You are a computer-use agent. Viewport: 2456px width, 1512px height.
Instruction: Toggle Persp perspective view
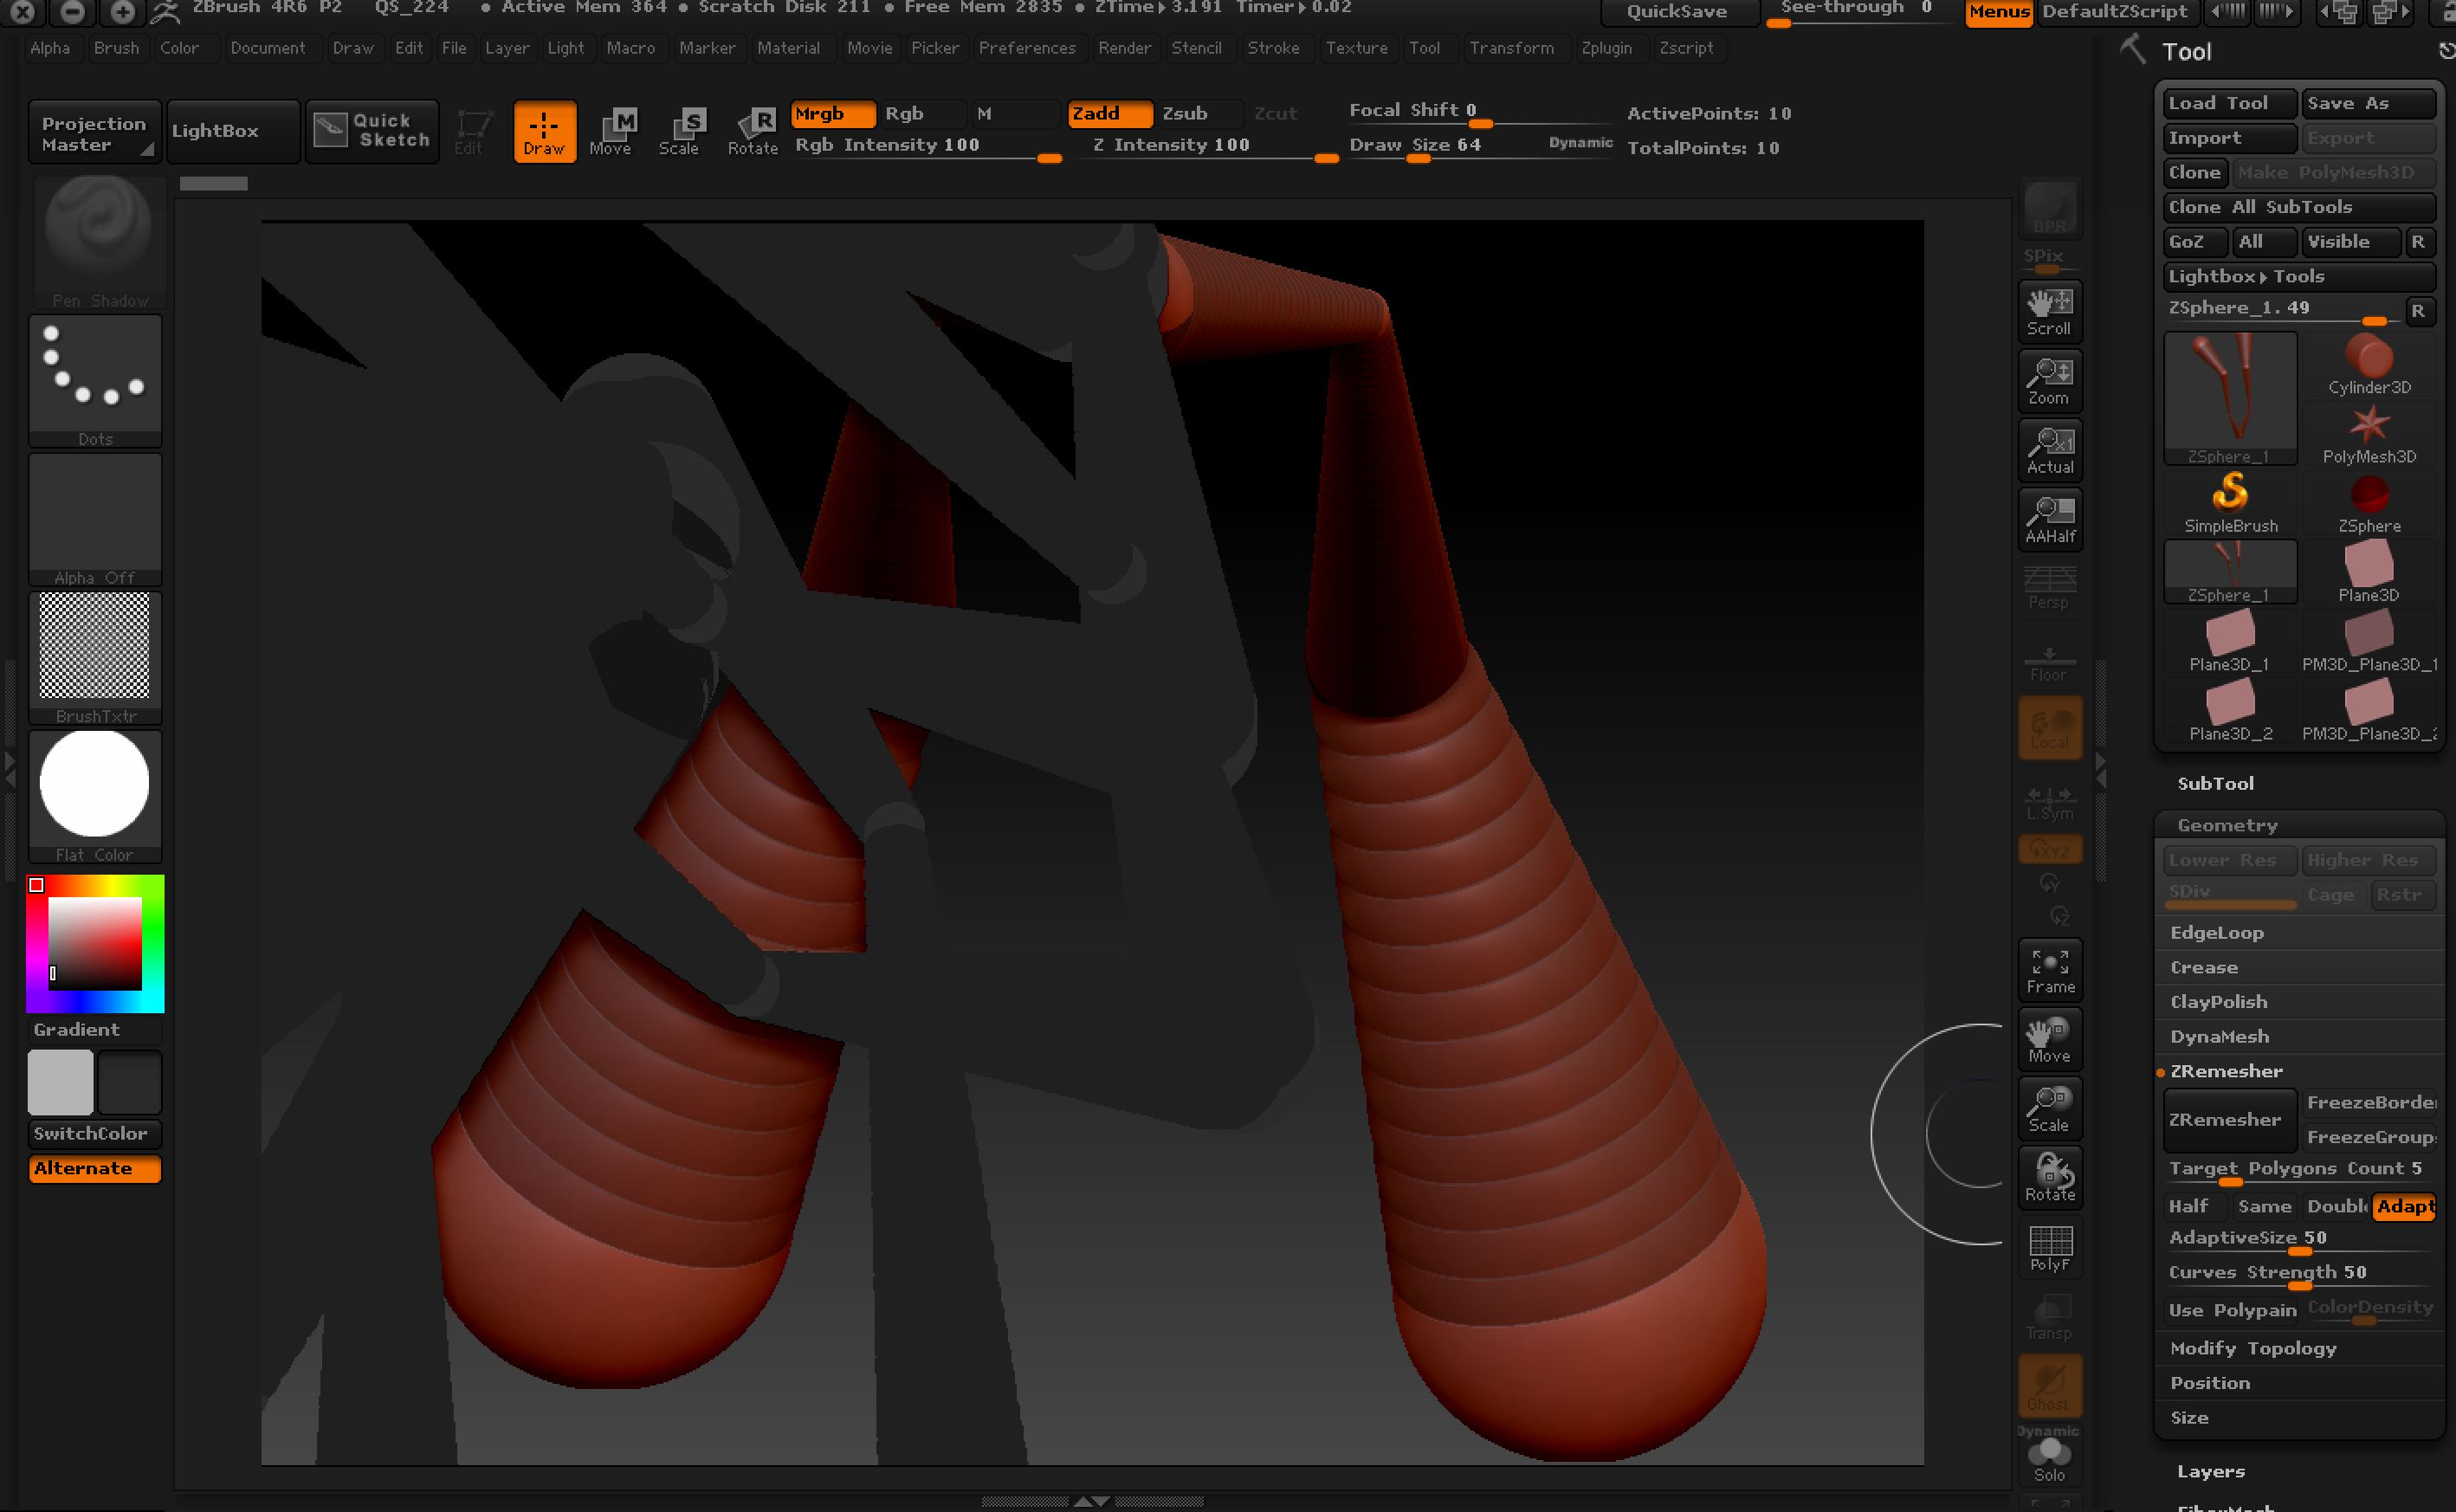2049,585
